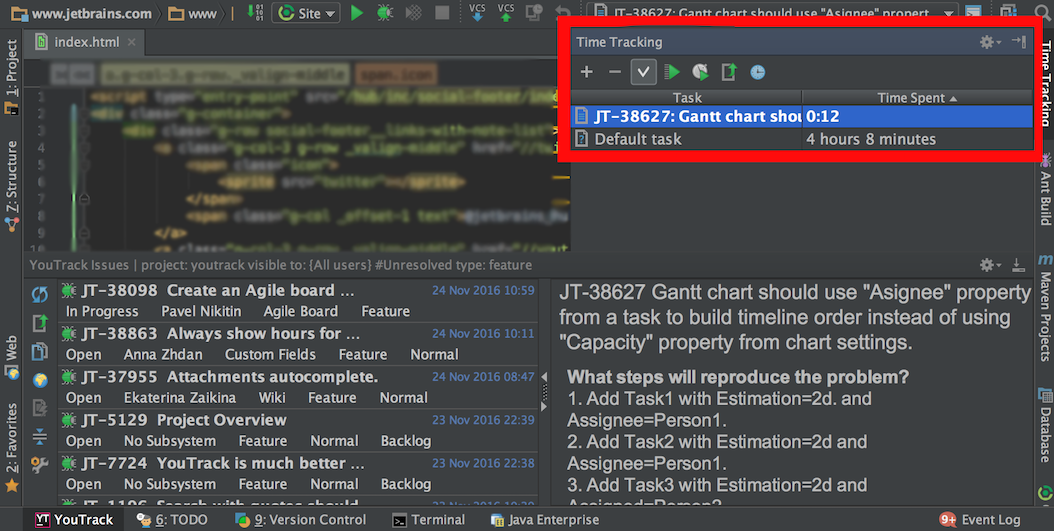This screenshot has height=531, width=1054.
Task: Refresh the YouTrack issues list
Action: tap(40, 294)
